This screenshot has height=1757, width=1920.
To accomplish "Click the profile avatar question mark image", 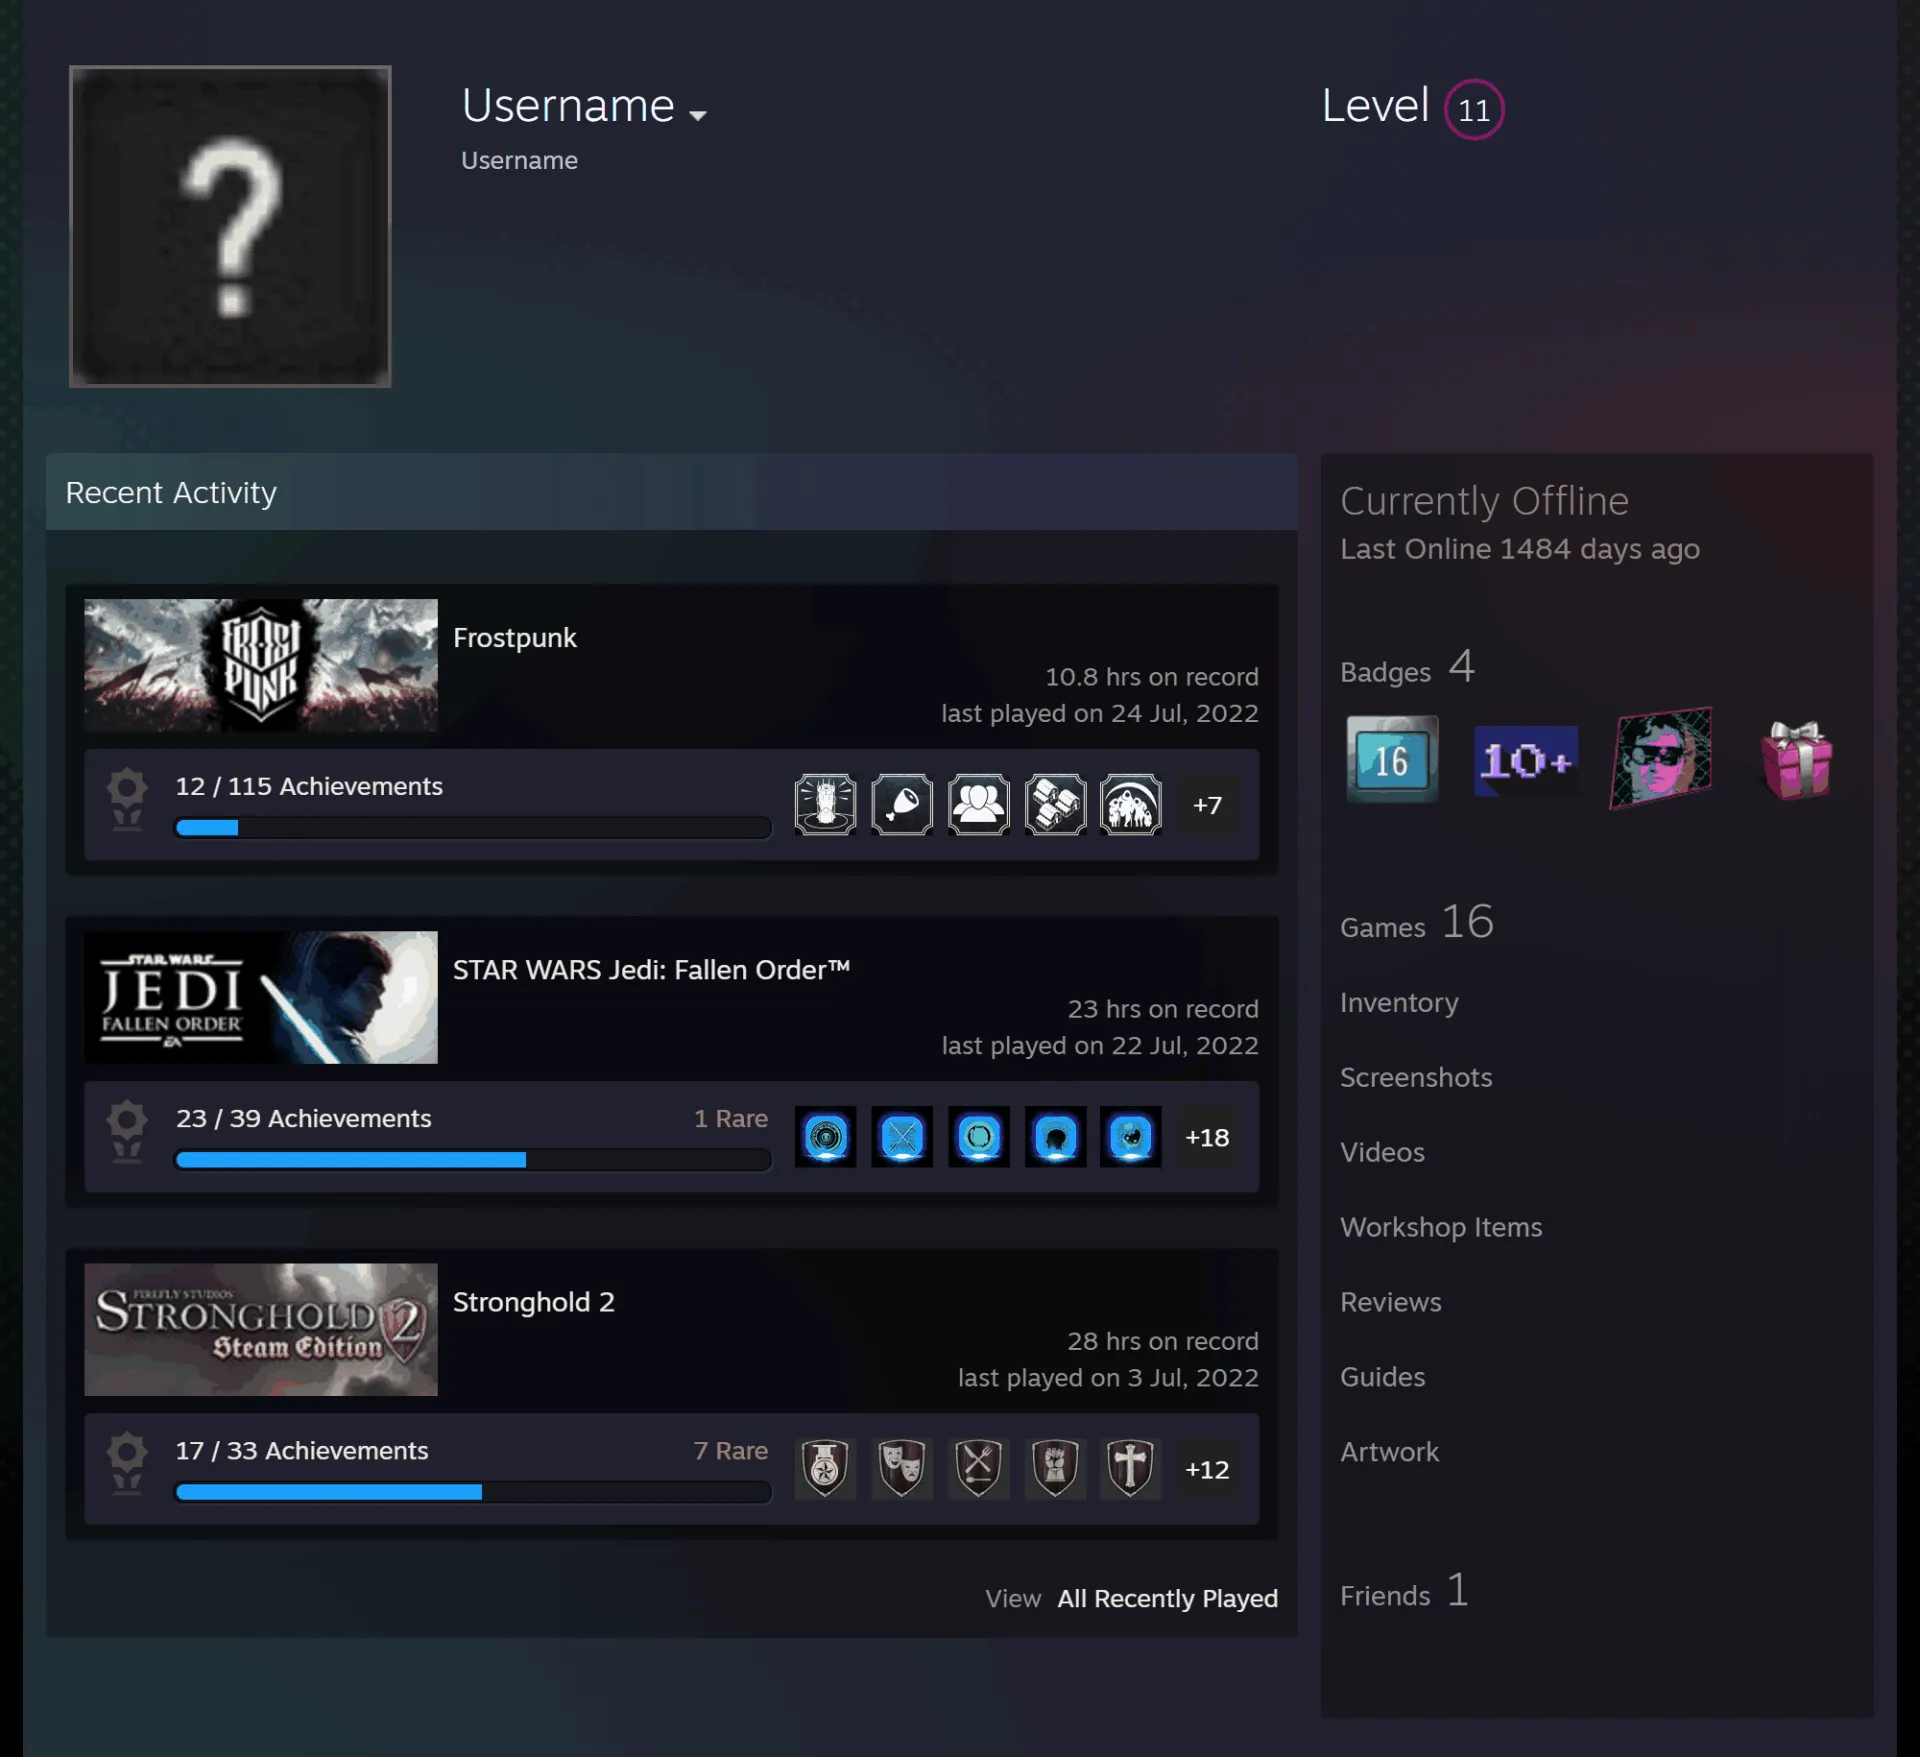I will [230, 226].
